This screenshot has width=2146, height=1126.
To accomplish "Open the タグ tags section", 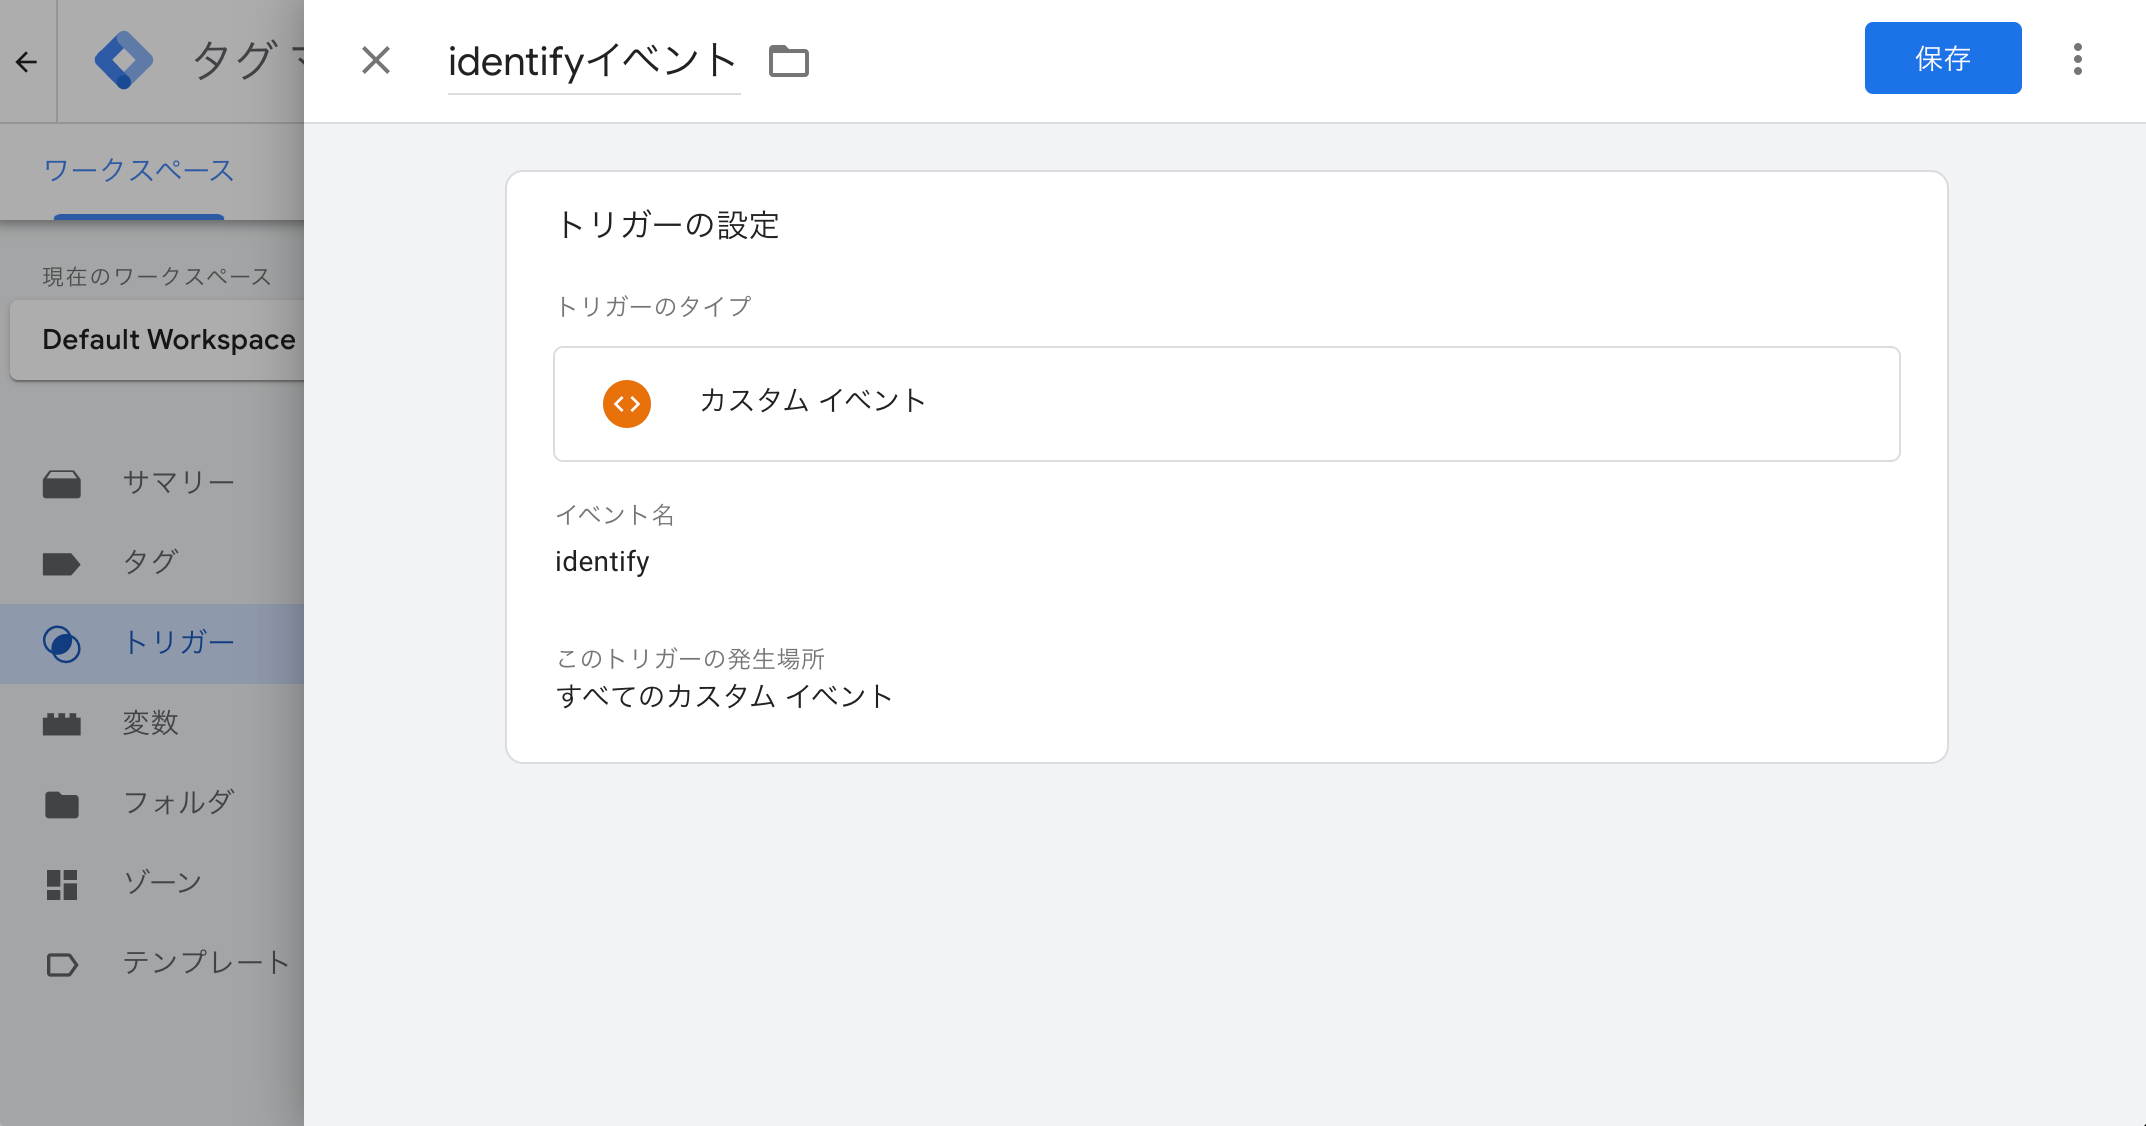I will coord(152,563).
